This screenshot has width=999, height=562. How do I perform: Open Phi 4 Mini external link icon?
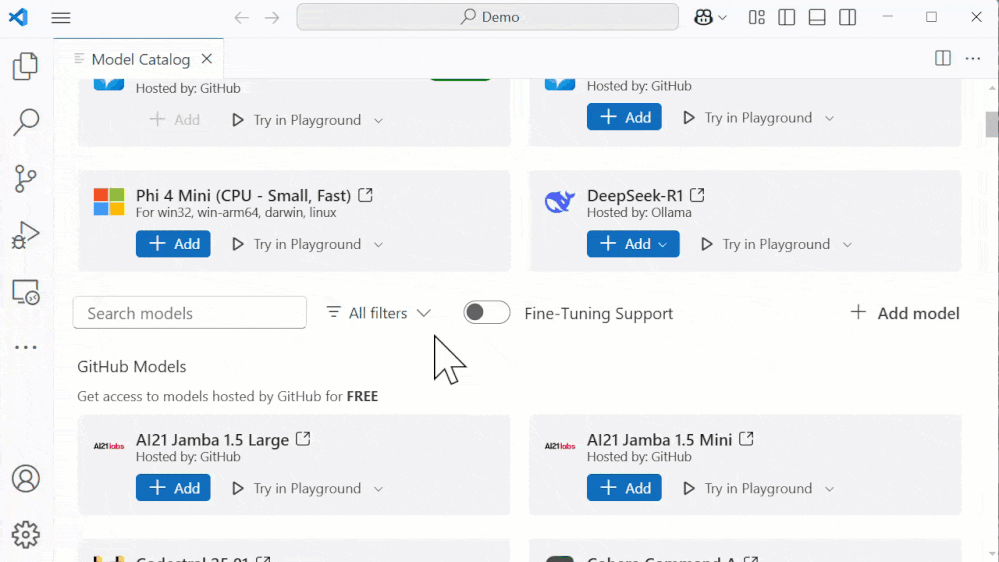coord(366,195)
